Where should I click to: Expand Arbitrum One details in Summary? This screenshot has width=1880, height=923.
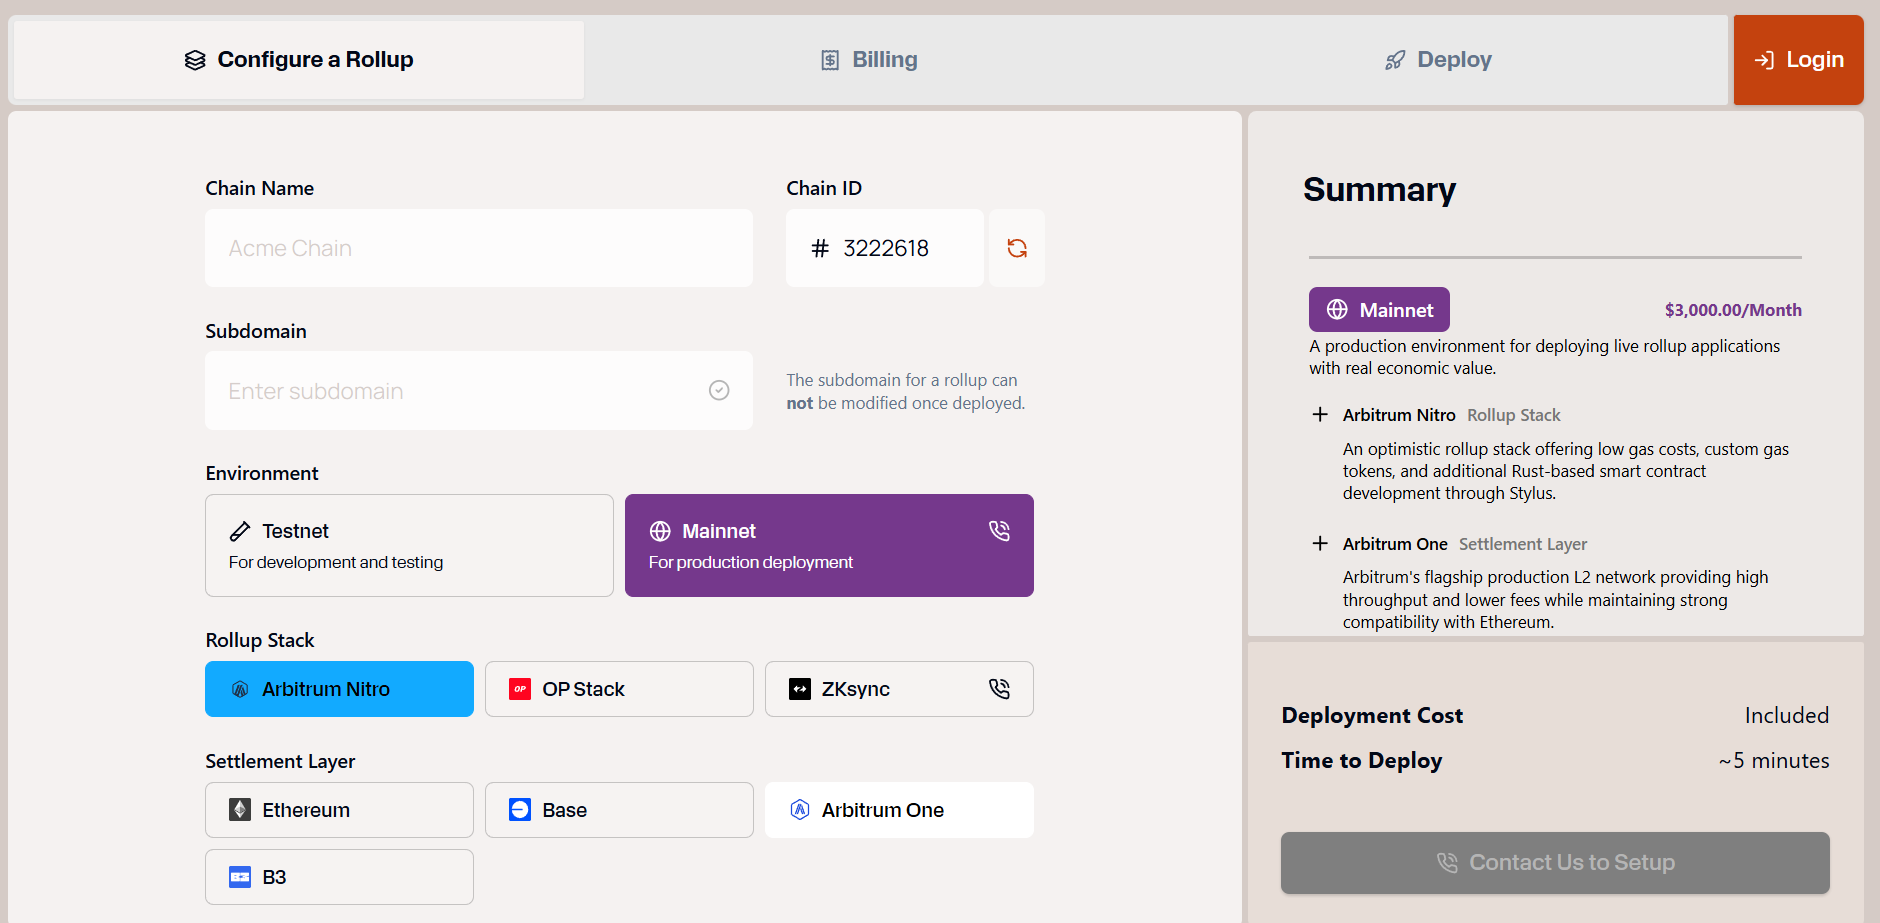click(1320, 544)
